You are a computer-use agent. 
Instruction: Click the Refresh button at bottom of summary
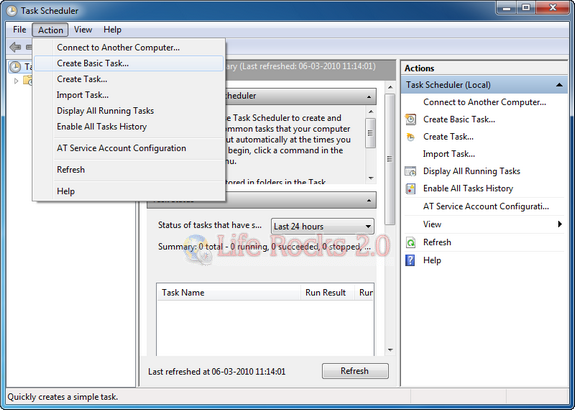tap(355, 371)
